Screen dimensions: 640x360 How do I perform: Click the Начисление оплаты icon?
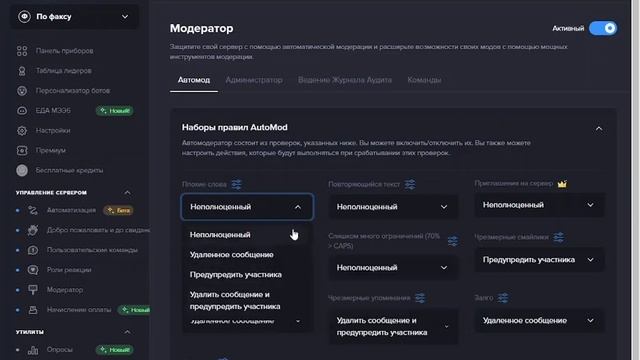pyautogui.click(x=33, y=310)
